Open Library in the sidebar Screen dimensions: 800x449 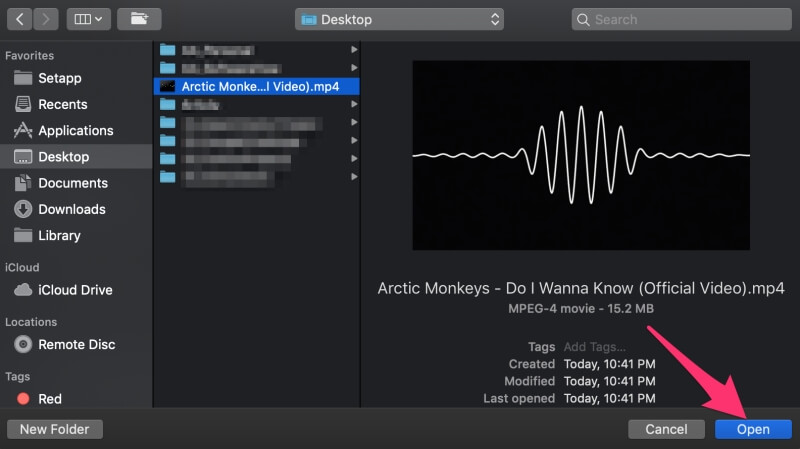[77, 235]
